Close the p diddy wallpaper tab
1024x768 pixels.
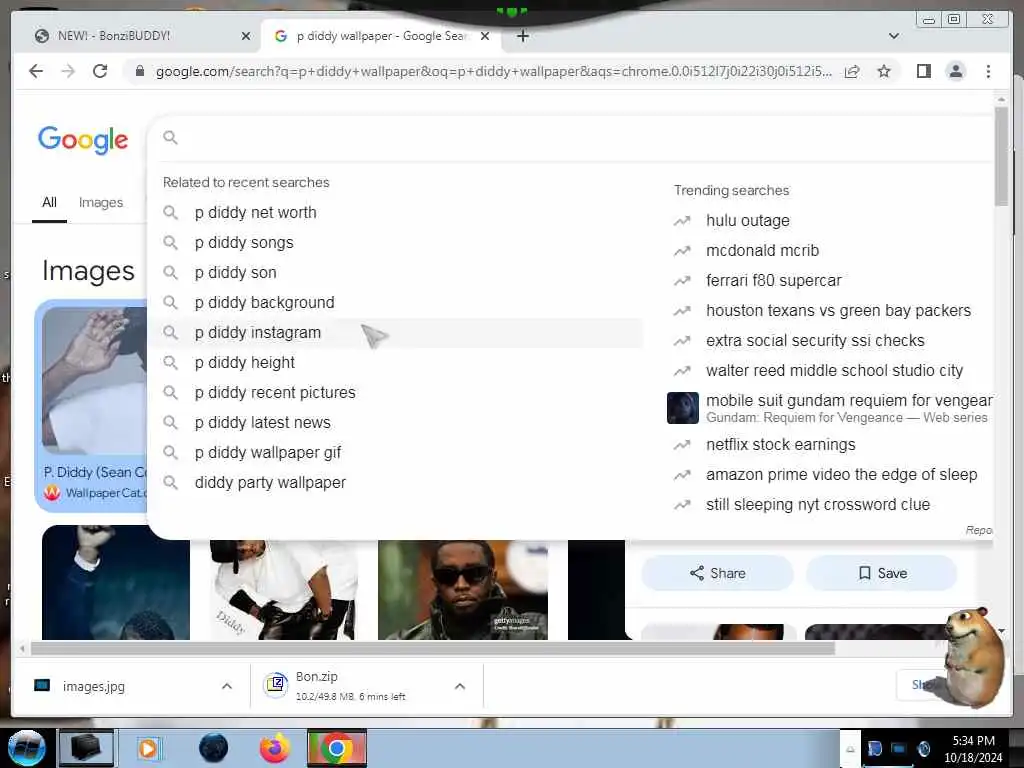tap(485, 36)
